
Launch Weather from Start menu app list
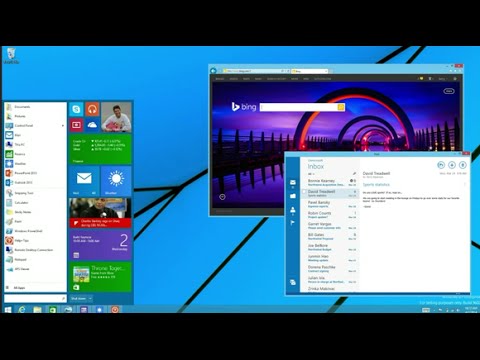[x=35, y=164]
